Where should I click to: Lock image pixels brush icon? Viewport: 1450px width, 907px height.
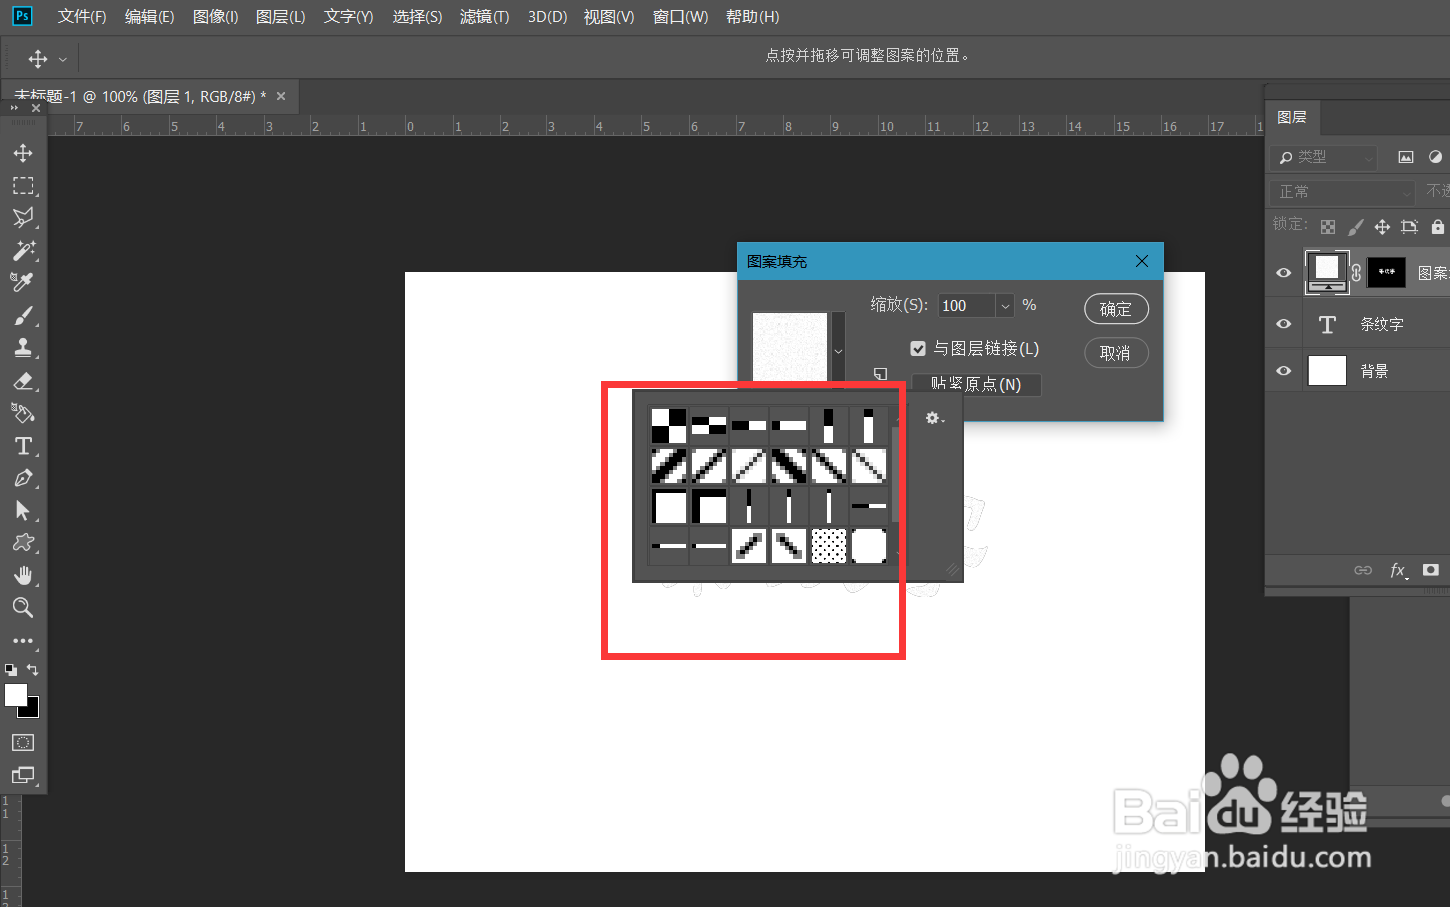1355,227
